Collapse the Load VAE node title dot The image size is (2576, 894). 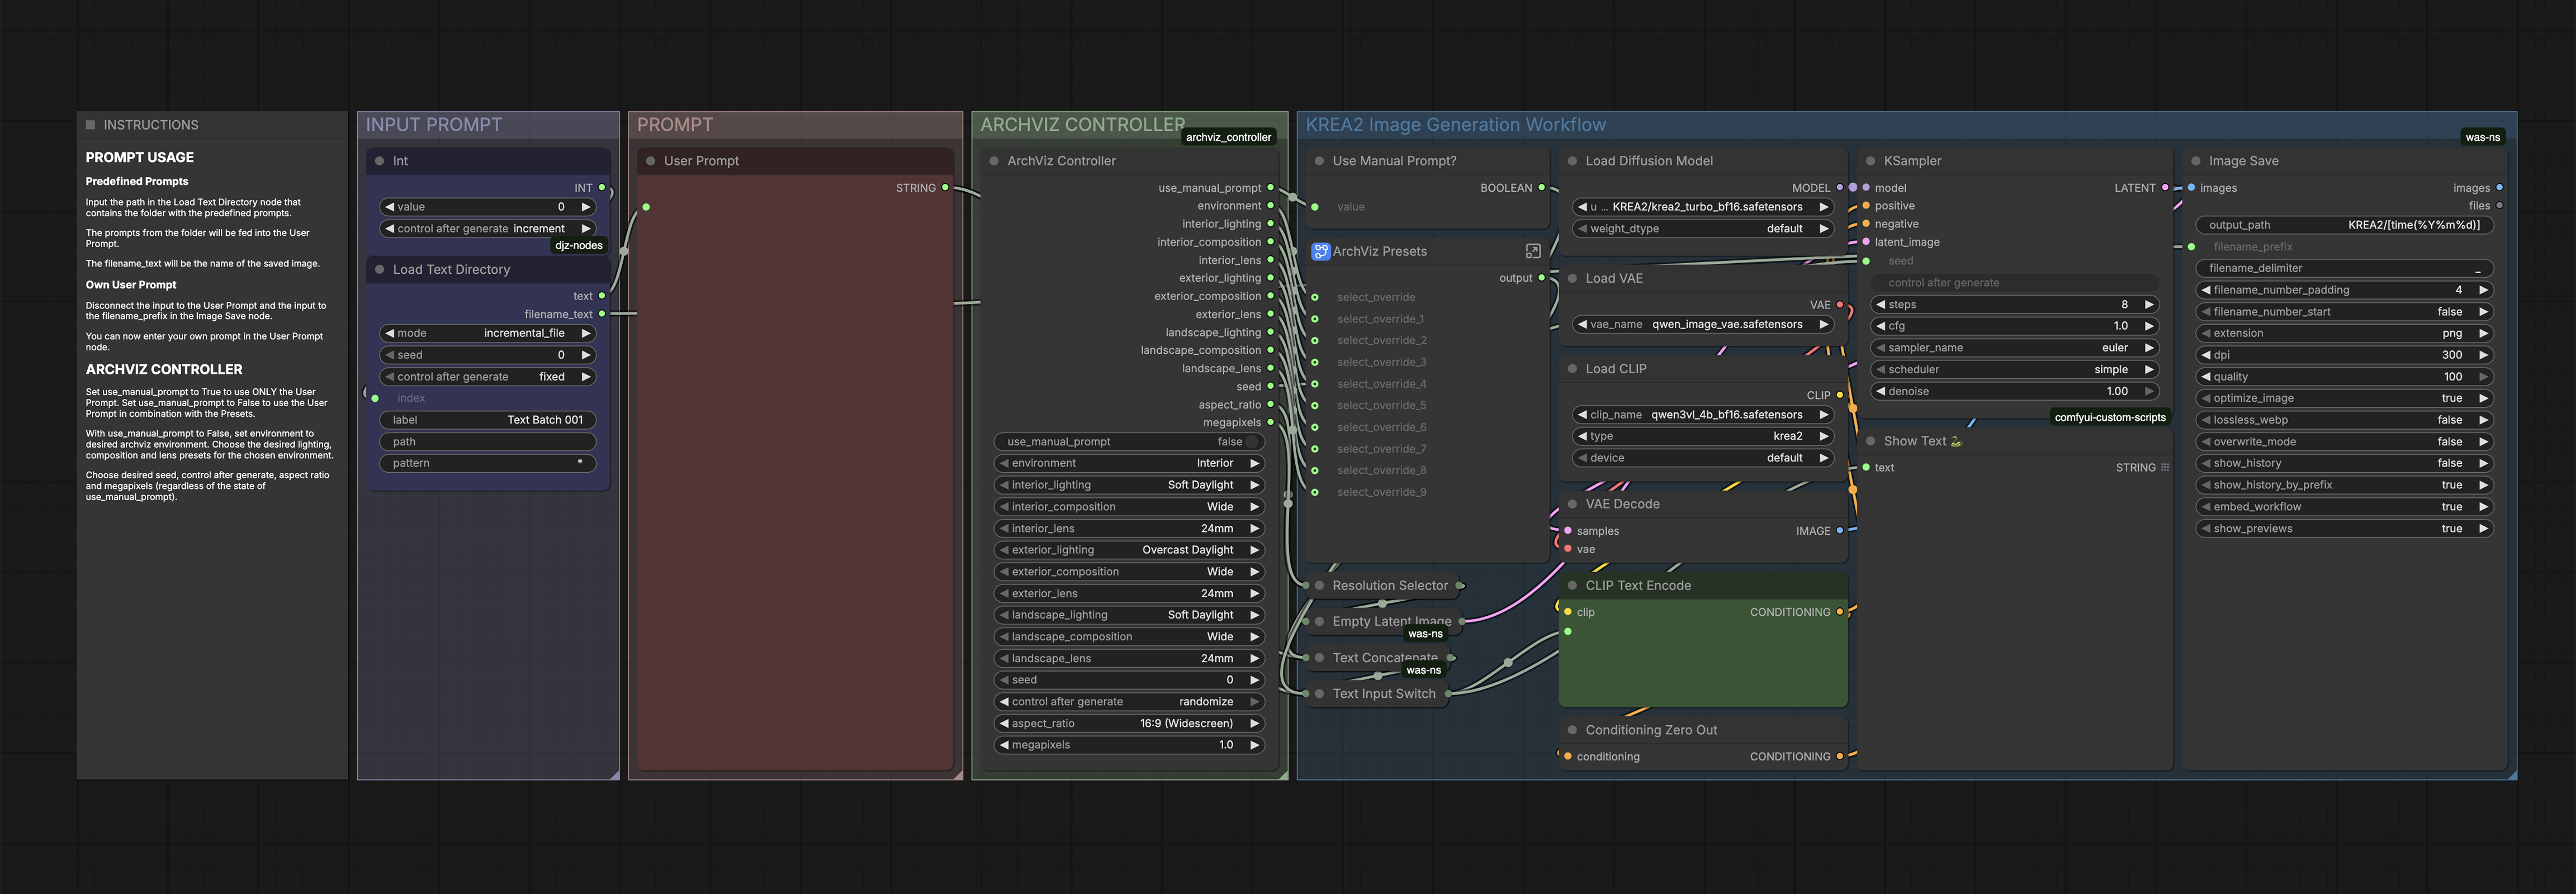point(1573,279)
